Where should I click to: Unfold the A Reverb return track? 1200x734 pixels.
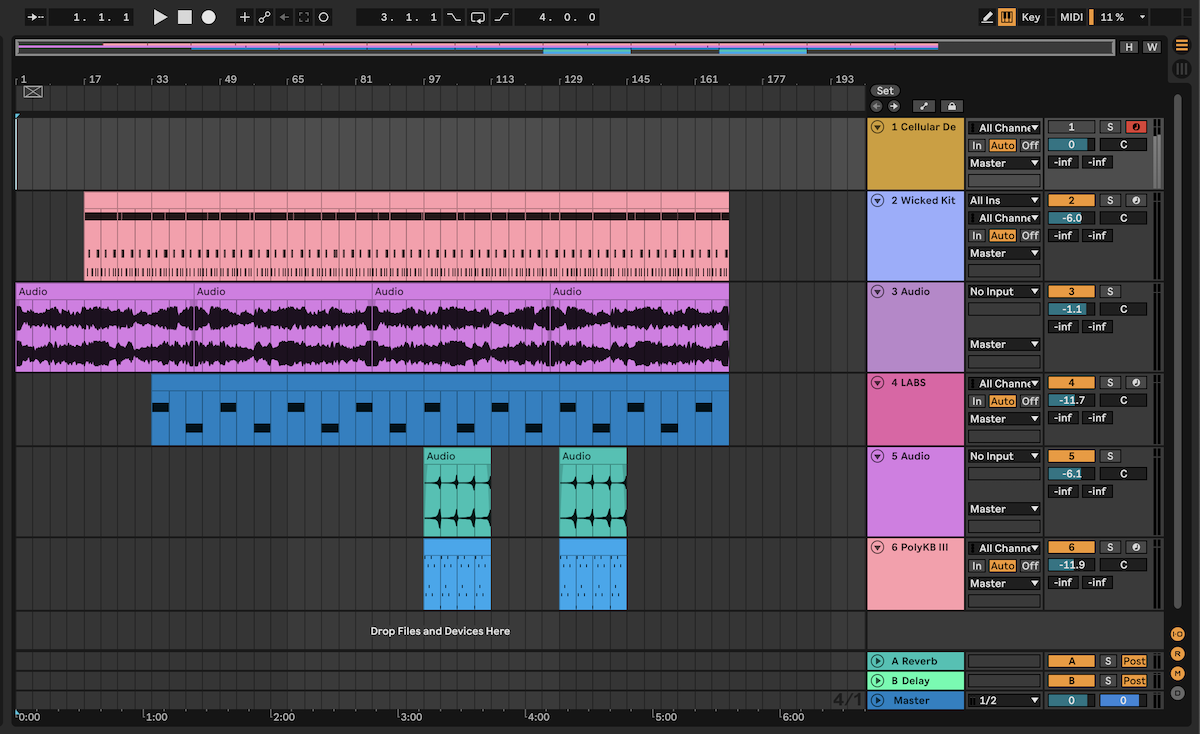click(877, 661)
